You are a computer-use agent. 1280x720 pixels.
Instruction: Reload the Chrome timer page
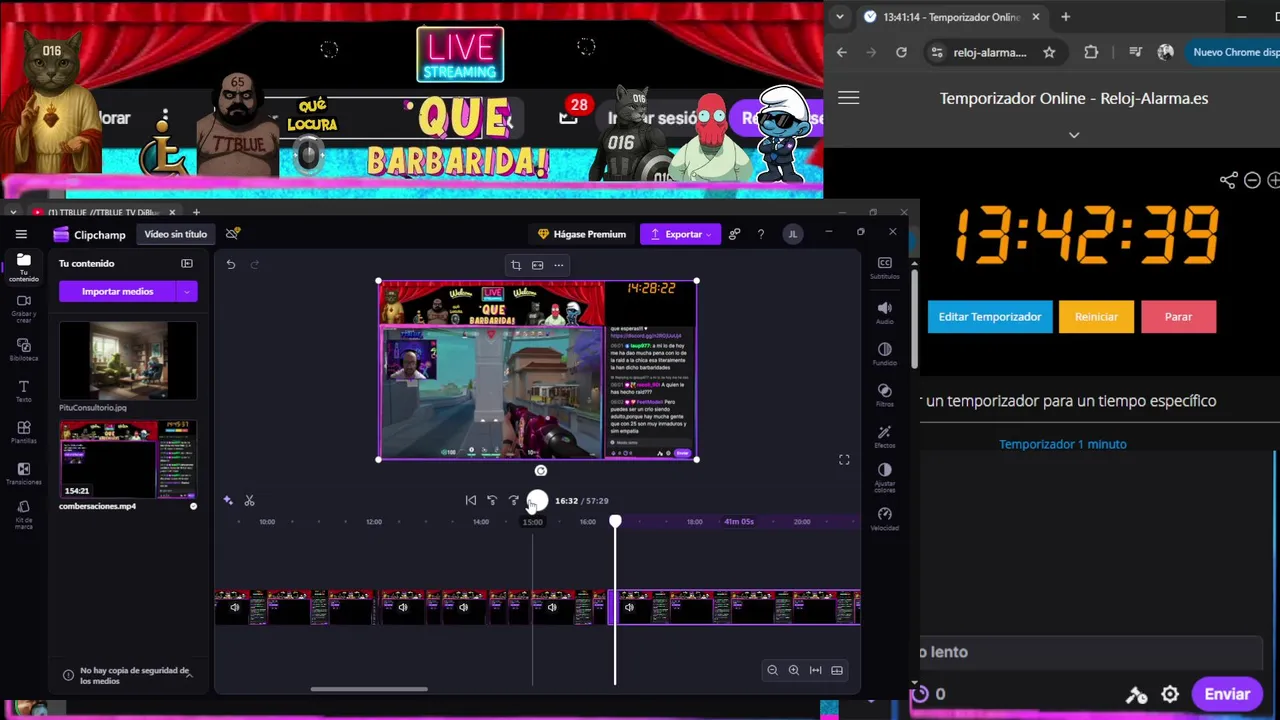(902, 52)
